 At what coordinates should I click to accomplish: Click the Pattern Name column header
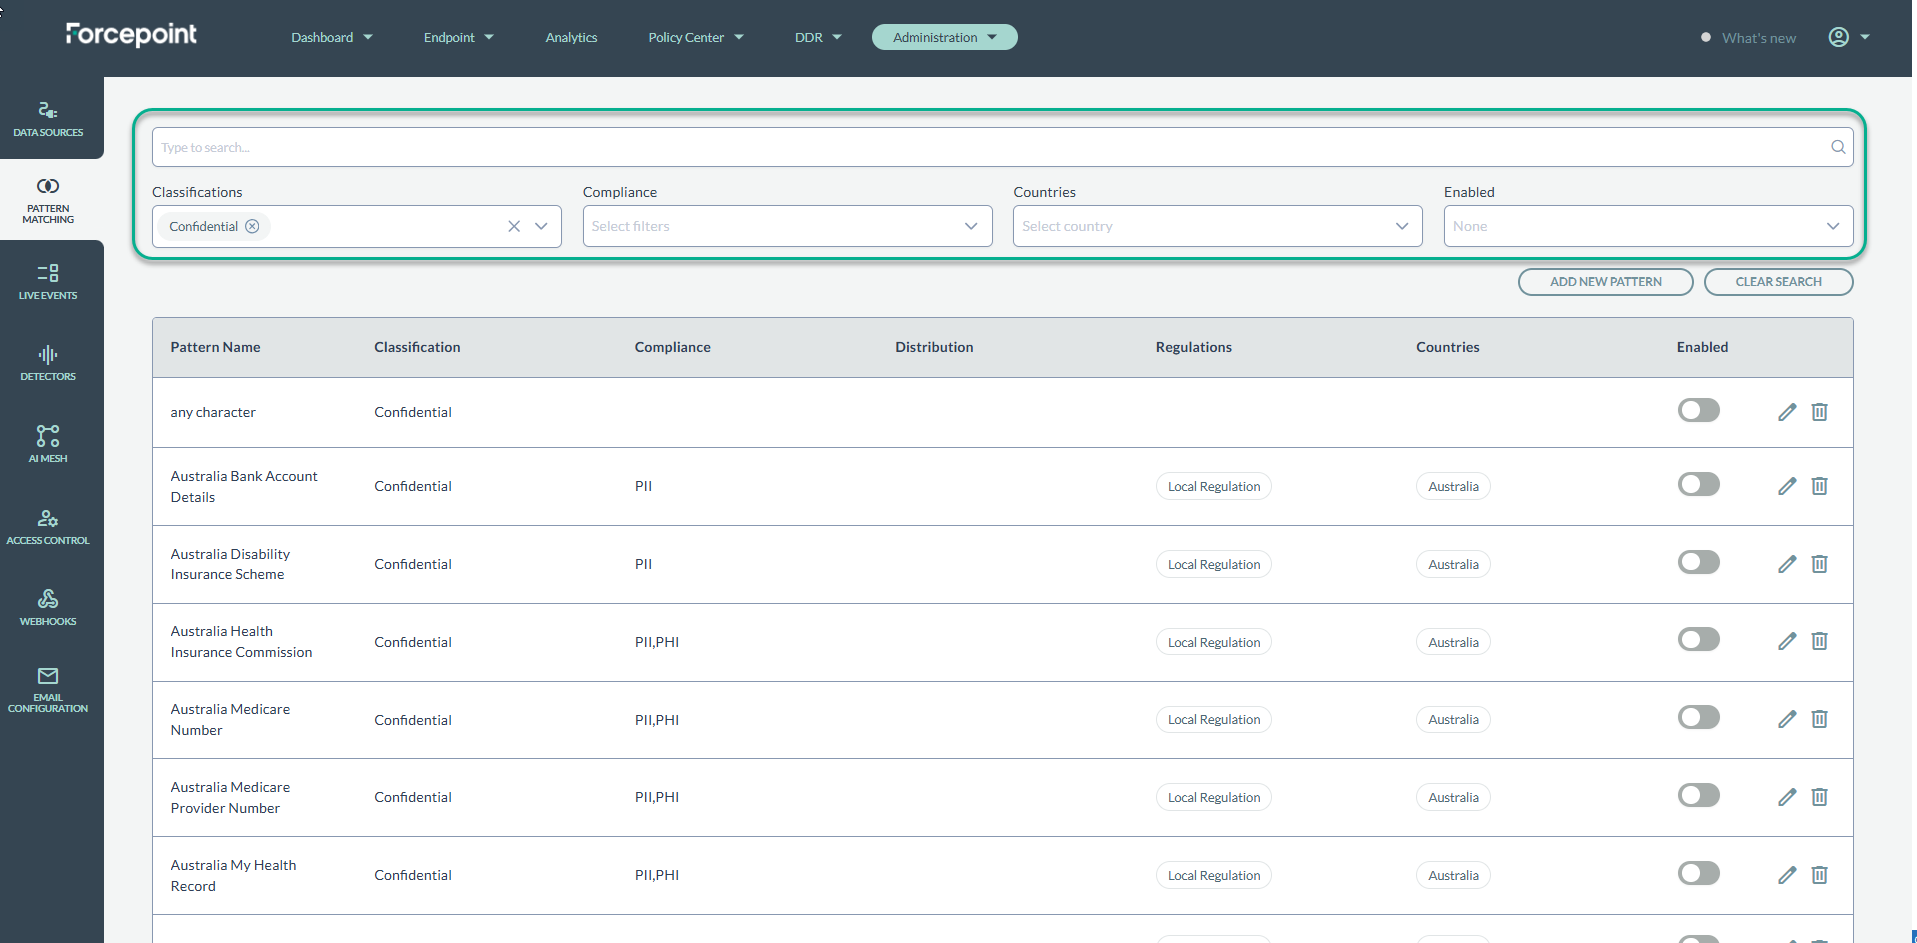pos(215,347)
